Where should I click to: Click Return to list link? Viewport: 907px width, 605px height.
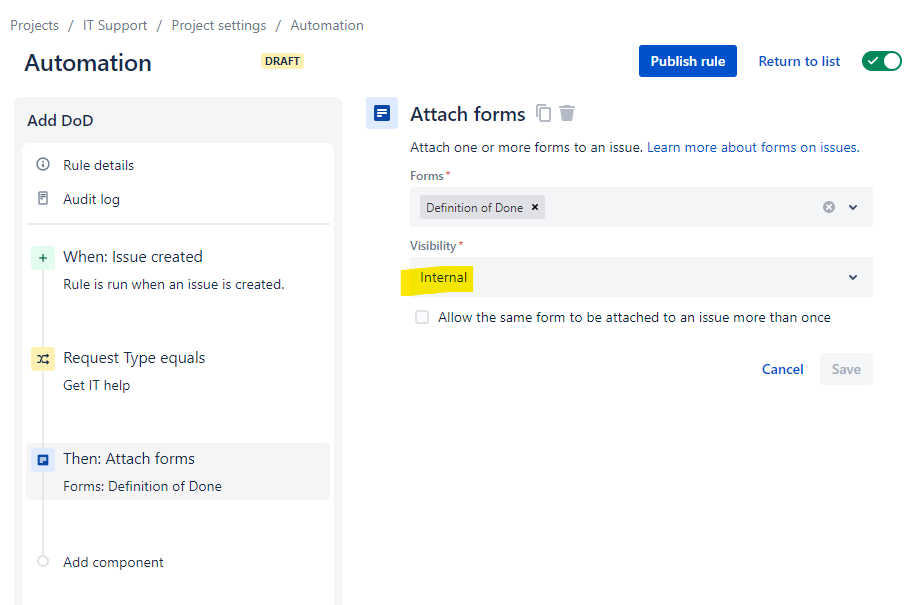(x=799, y=61)
